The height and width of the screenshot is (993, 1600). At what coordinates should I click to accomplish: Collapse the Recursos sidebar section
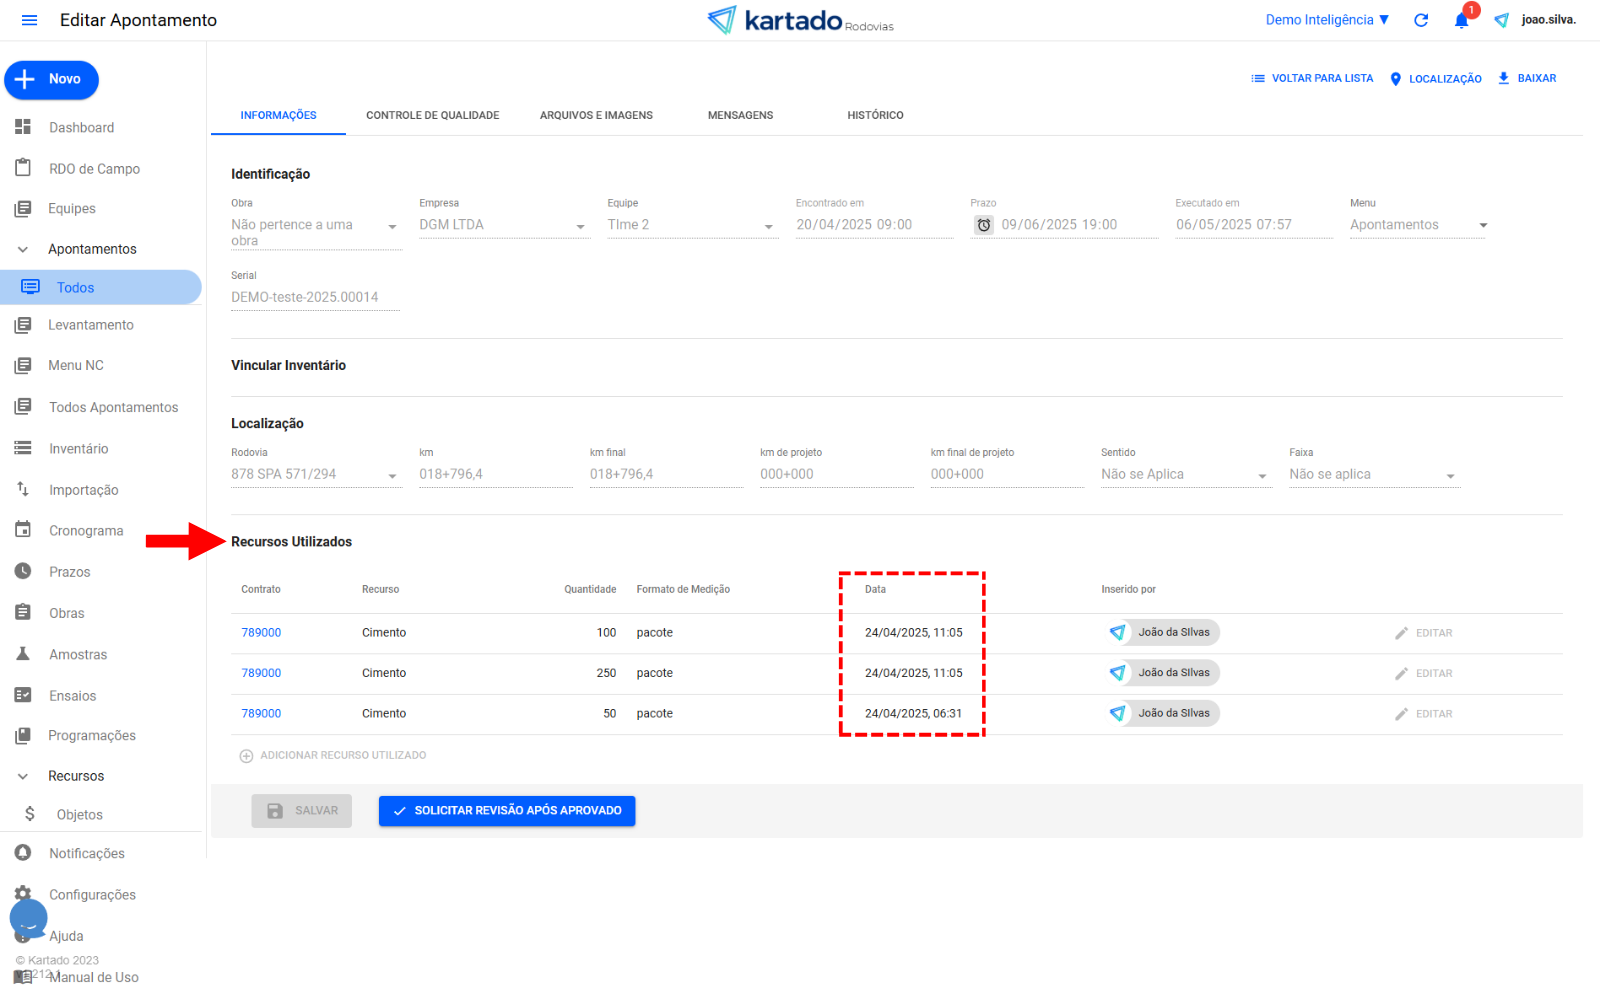click(23, 776)
